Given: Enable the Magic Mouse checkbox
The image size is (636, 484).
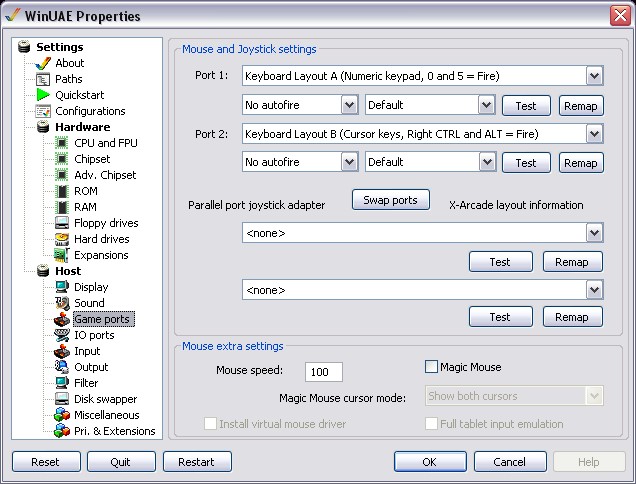Looking at the screenshot, I should click(x=431, y=367).
